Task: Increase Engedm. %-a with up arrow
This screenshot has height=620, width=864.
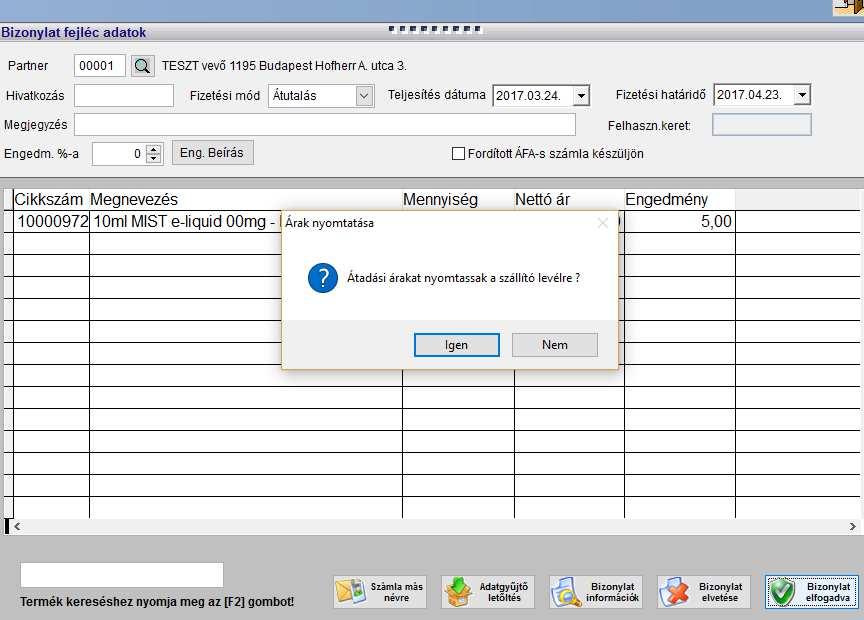Action: point(155,148)
